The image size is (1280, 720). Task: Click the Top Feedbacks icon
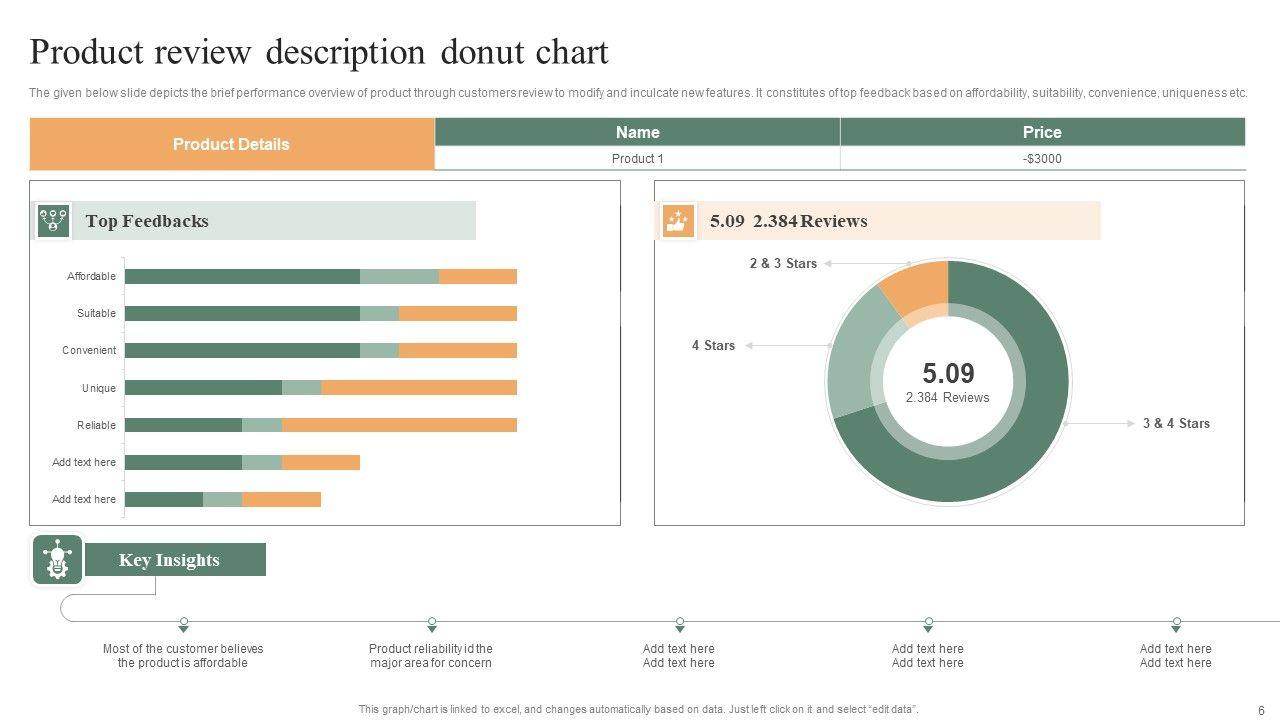(53, 220)
